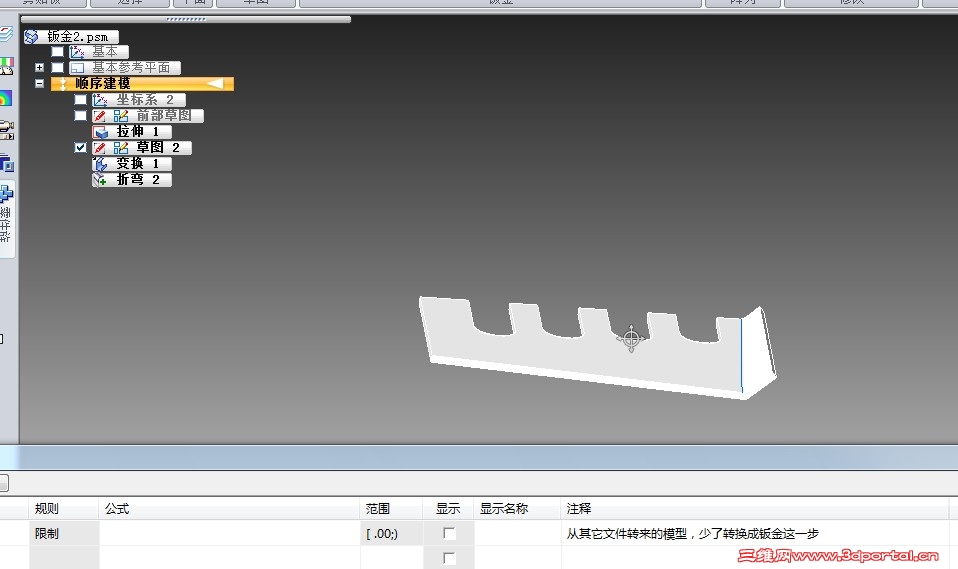Toggle the 前部草图 checkbox
This screenshot has width=958, height=569.
coord(80,116)
